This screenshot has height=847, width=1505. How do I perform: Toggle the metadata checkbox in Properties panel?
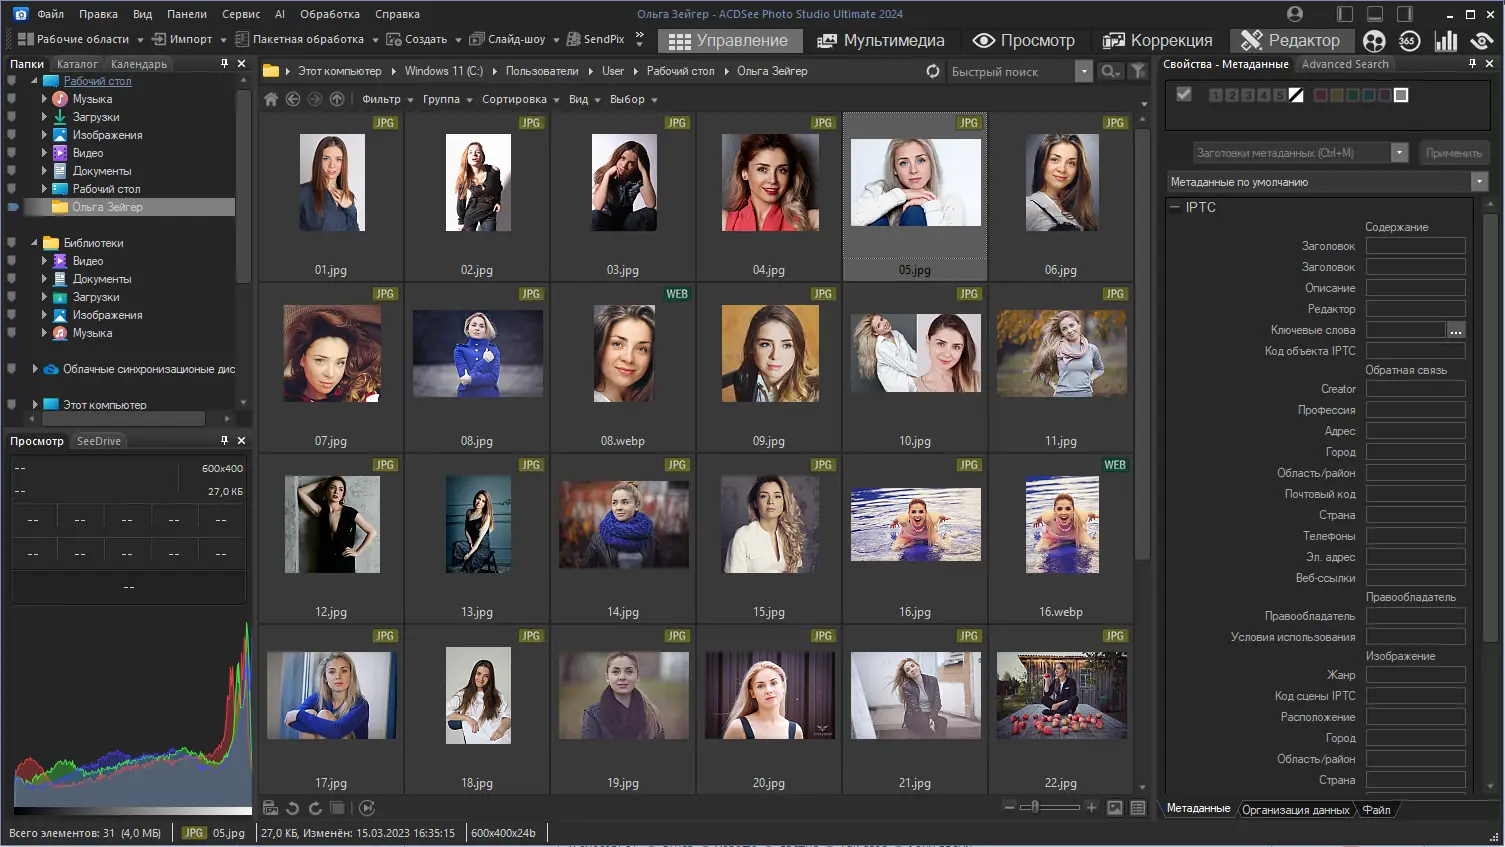1184,94
